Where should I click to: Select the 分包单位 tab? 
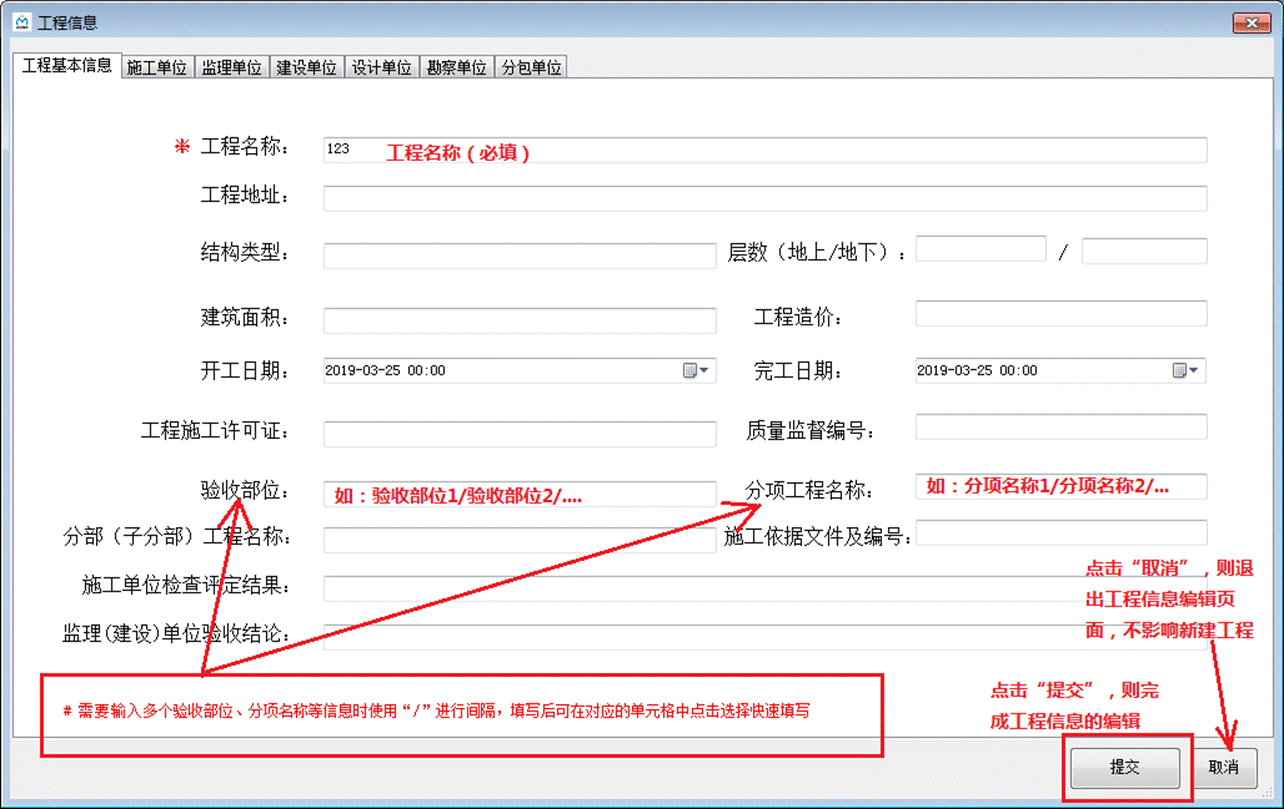532,67
